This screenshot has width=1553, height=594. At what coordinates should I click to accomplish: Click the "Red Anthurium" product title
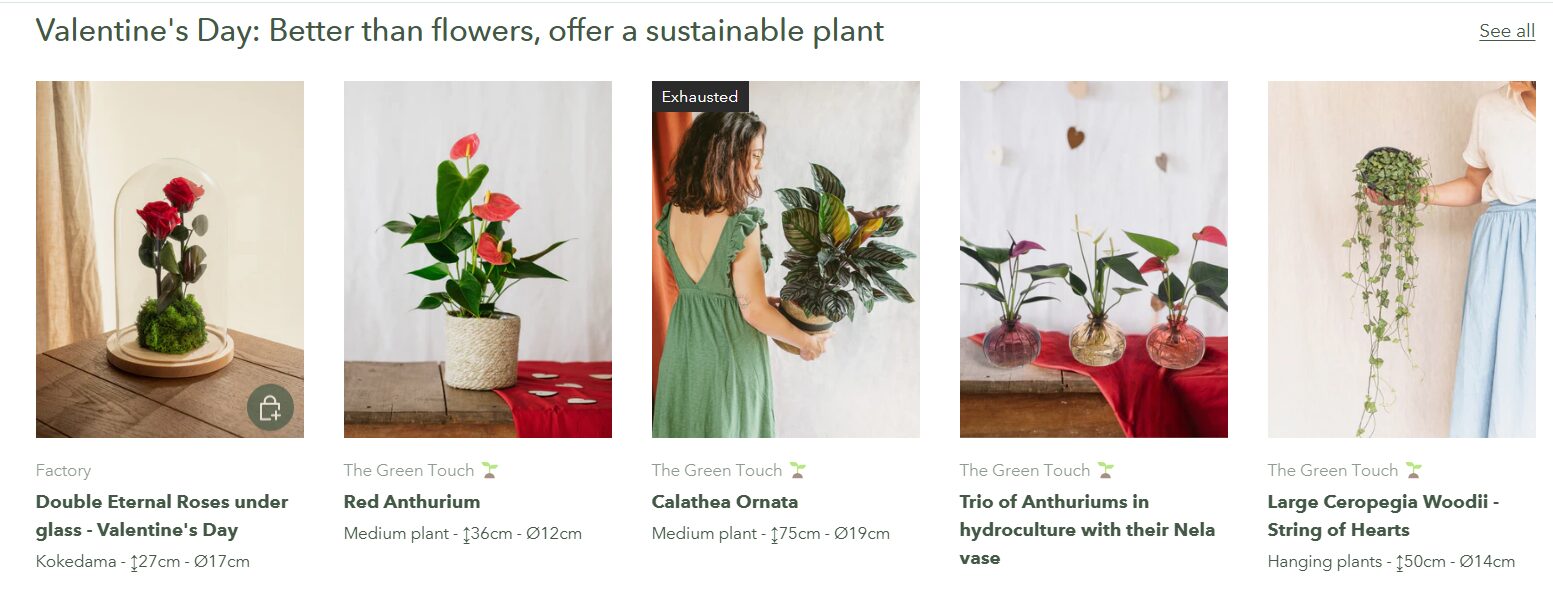pos(412,502)
